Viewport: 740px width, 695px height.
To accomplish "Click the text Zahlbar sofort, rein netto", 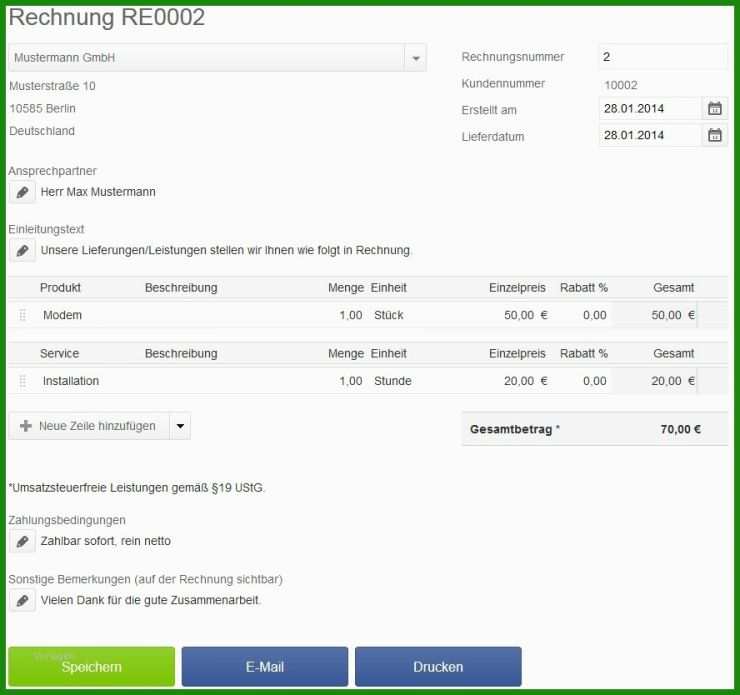I will [106, 541].
